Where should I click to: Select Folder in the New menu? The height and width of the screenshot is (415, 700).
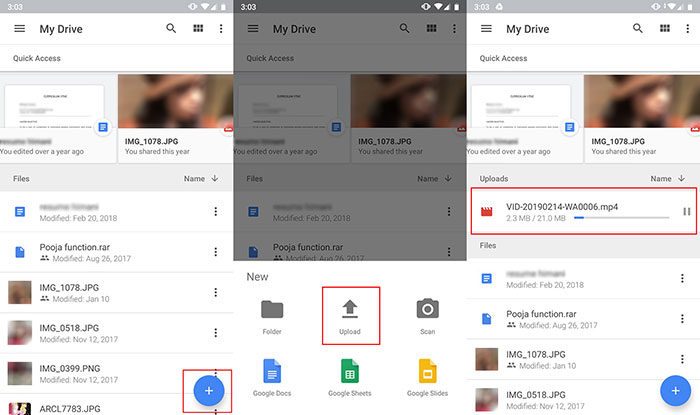[272, 317]
